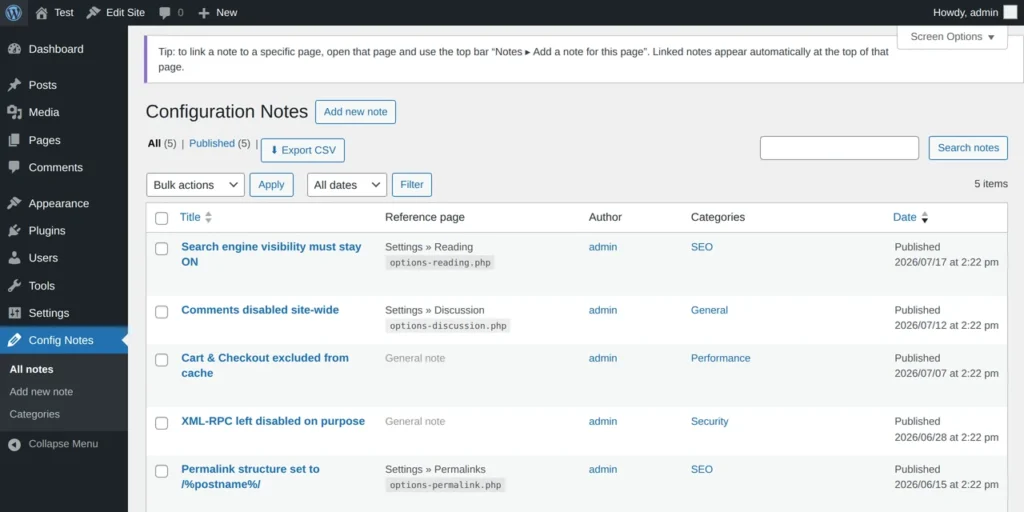Image resolution: width=1024 pixels, height=512 pixels.
Task: Switch to the Published notes filter
Action: [x=212, y=144]
